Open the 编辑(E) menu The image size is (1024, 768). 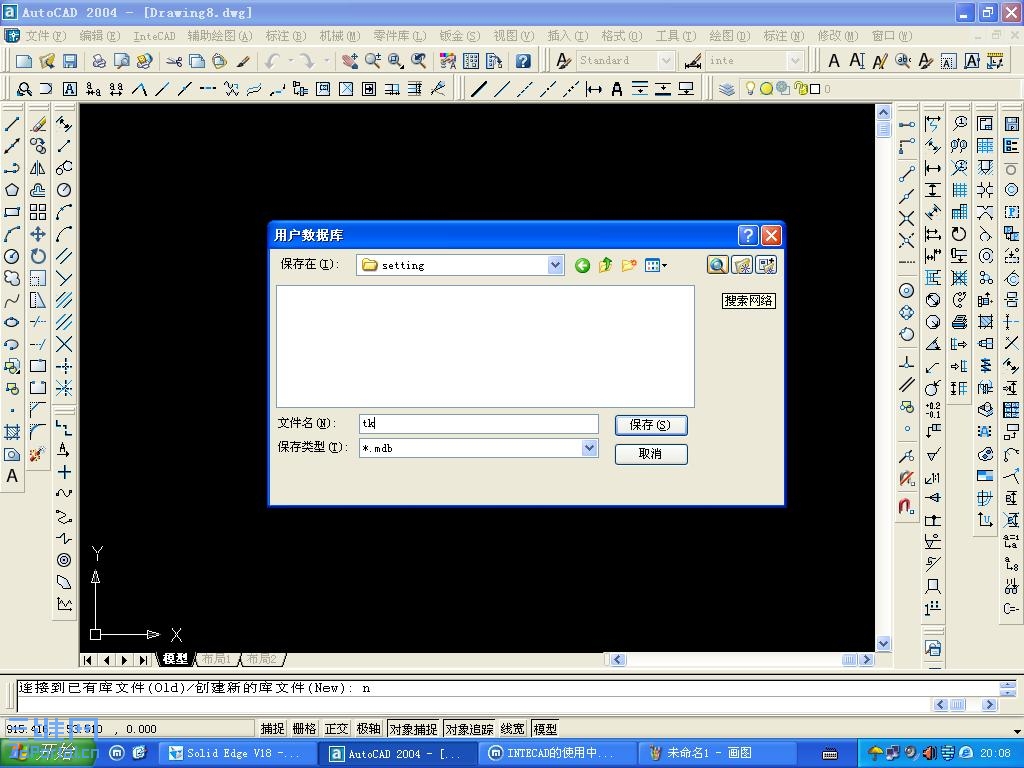click(99, 36)
